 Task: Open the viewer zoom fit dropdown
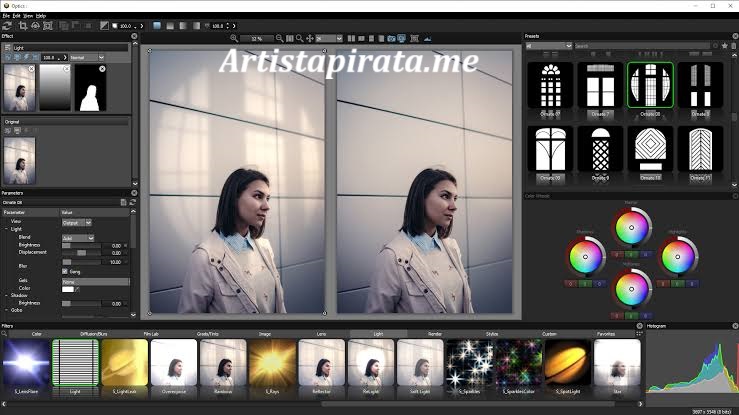pos(329,38)
